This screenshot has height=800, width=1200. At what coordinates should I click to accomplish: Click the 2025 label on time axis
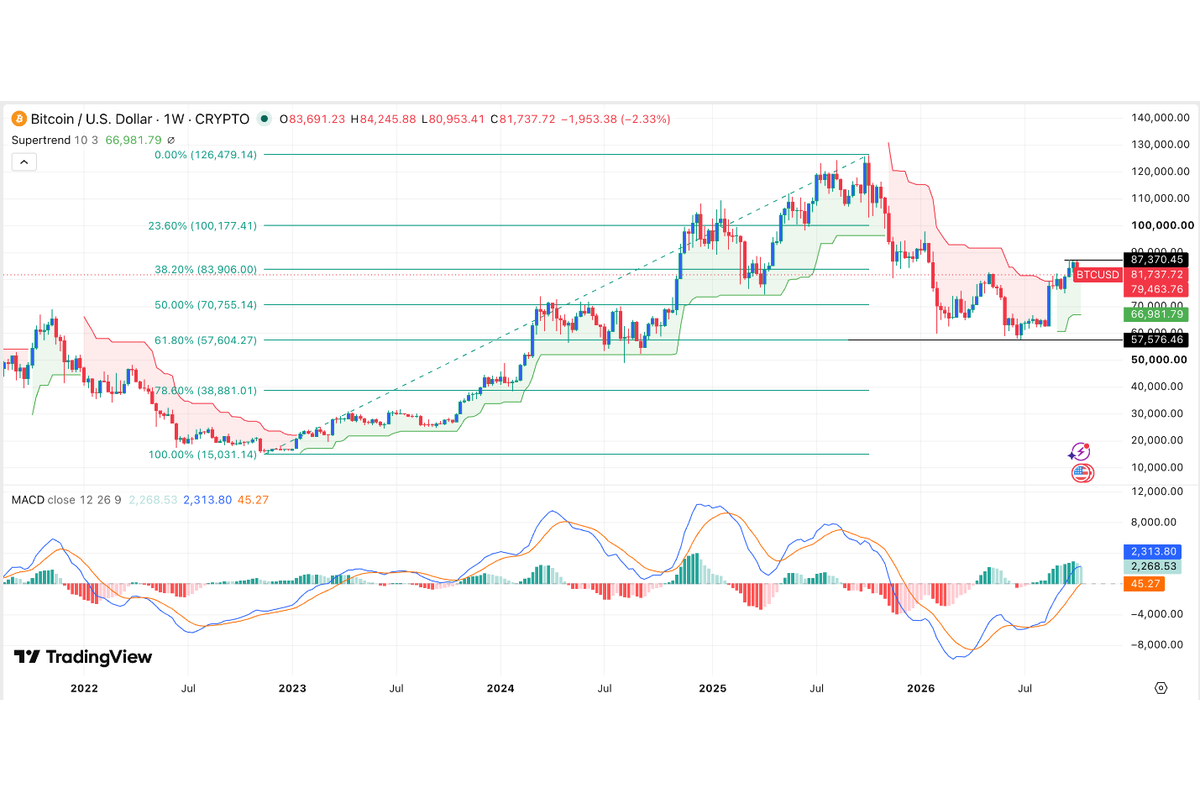[x=712, y=688]
